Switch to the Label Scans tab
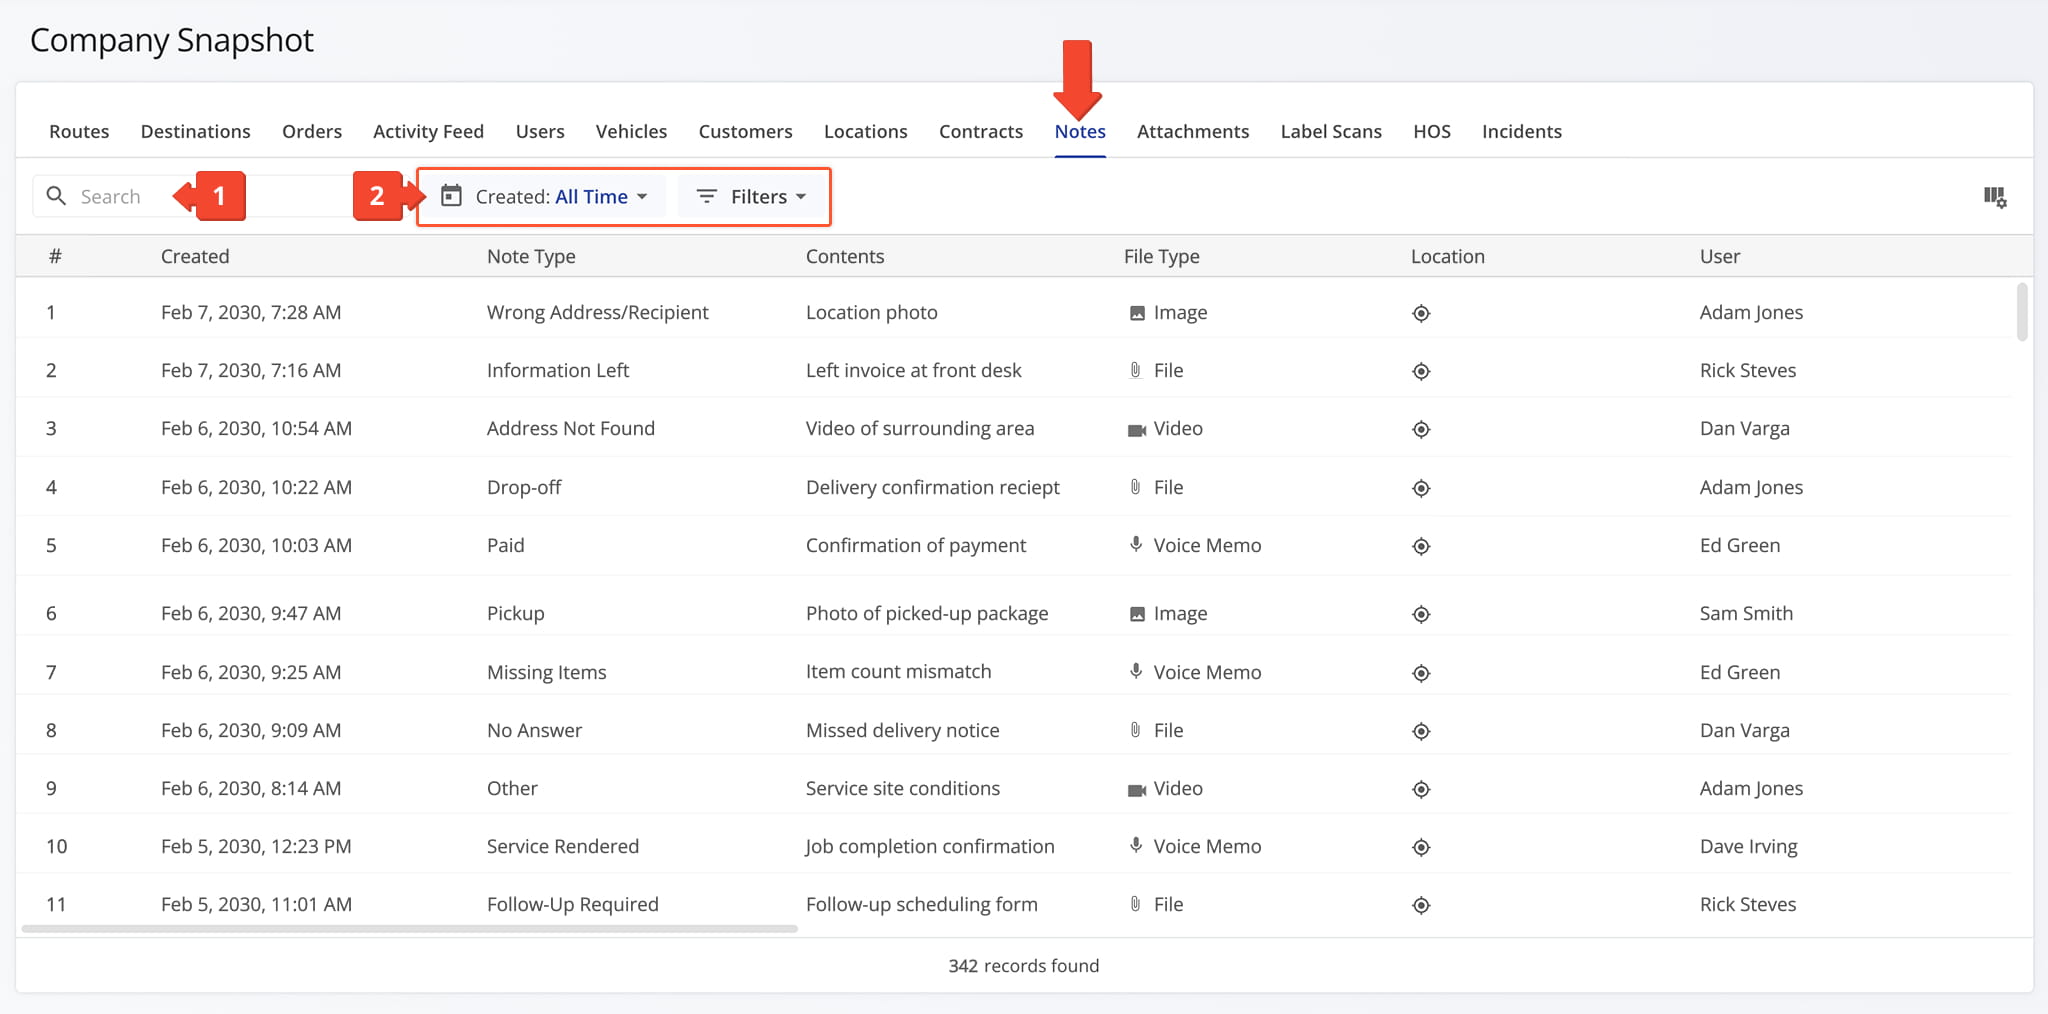 tap(1331, 131)
